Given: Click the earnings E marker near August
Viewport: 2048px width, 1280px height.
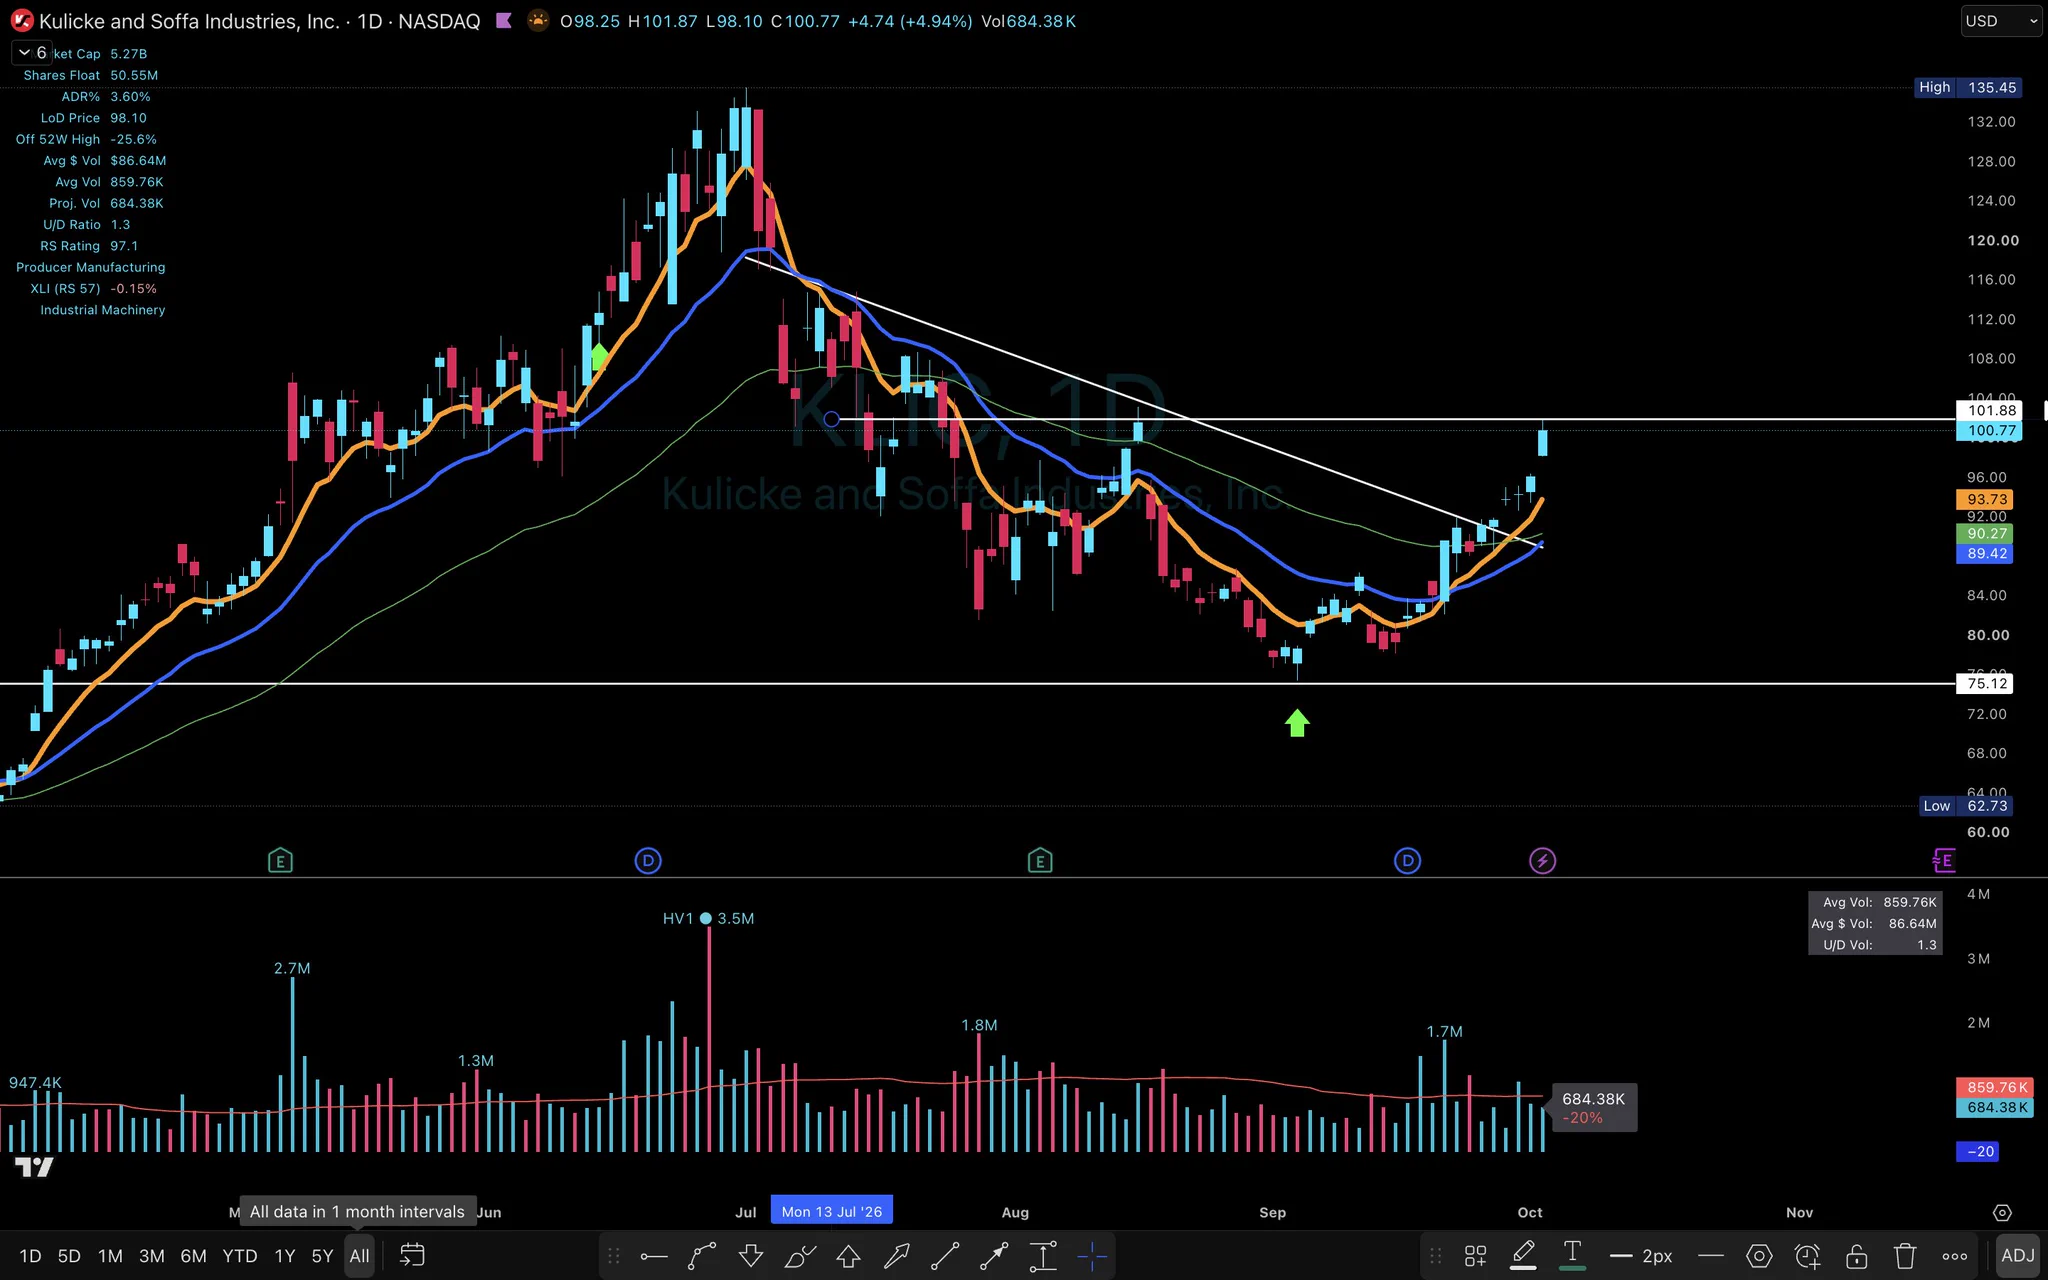Looking at the screenshot, I should coord(1040,860).
